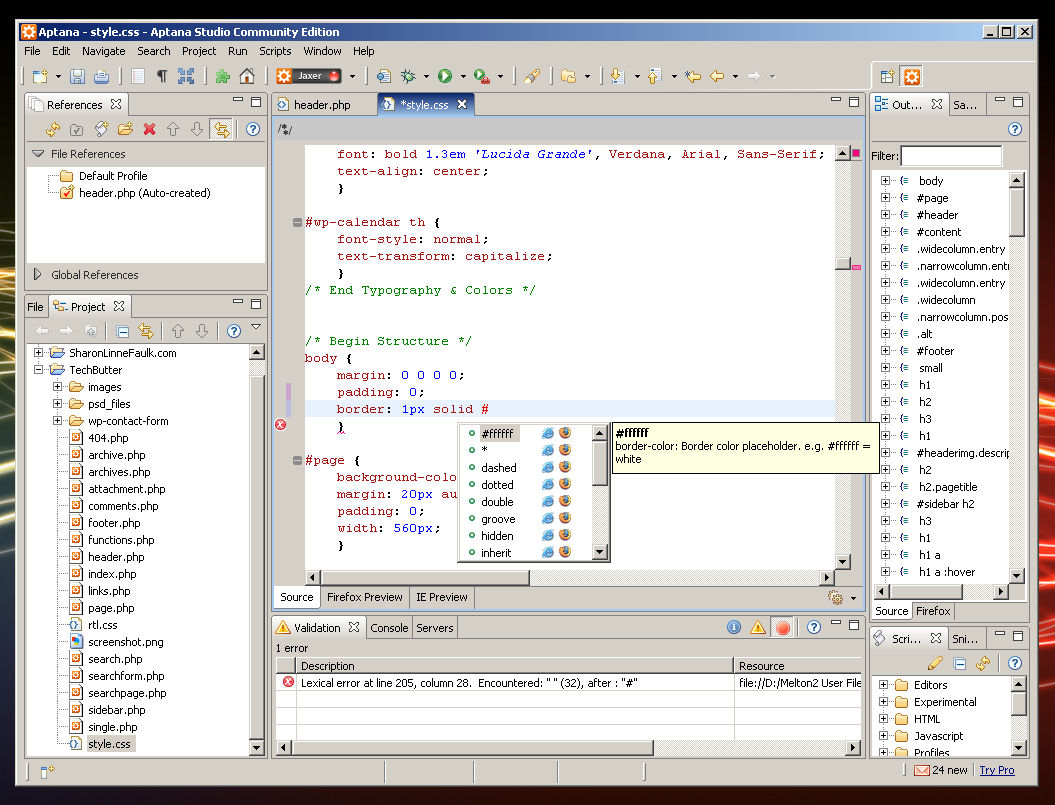Screen dimensions: 1055x805
Task: Click the bug Debug icon in the toolbar
Action: click(x=408, y=76)
